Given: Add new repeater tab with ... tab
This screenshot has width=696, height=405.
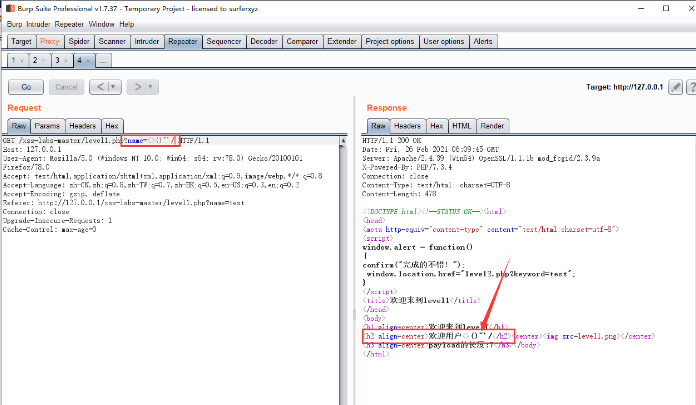Looking at the screenshot, I should [x=103, y=60].
